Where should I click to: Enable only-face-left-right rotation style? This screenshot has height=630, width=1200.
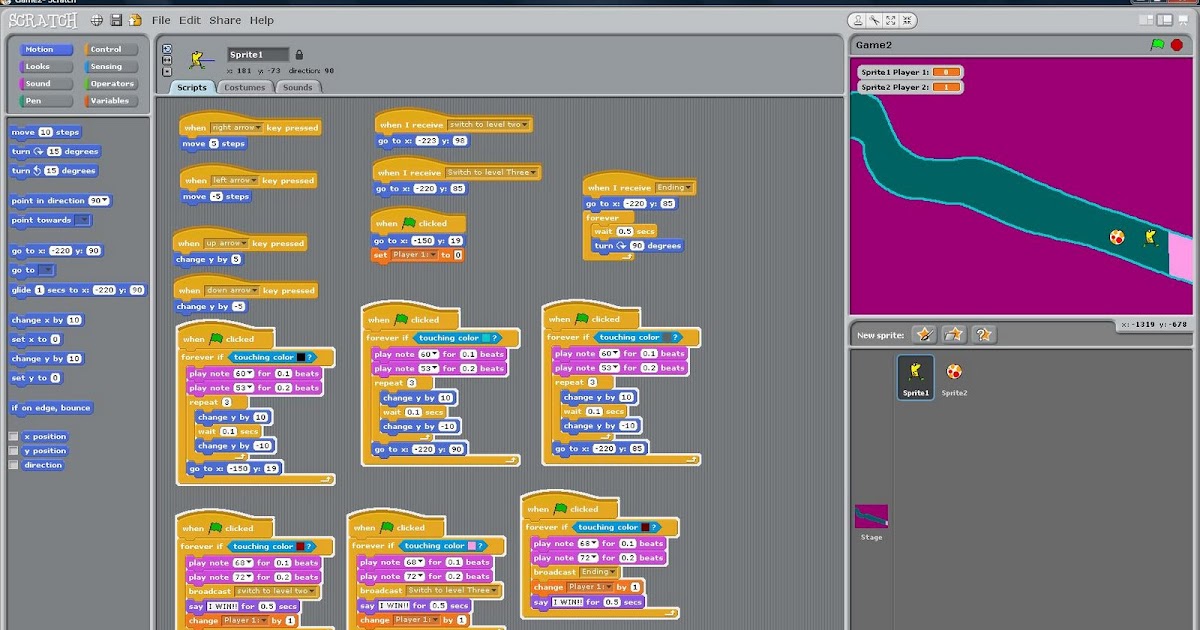tap(167, 59)
